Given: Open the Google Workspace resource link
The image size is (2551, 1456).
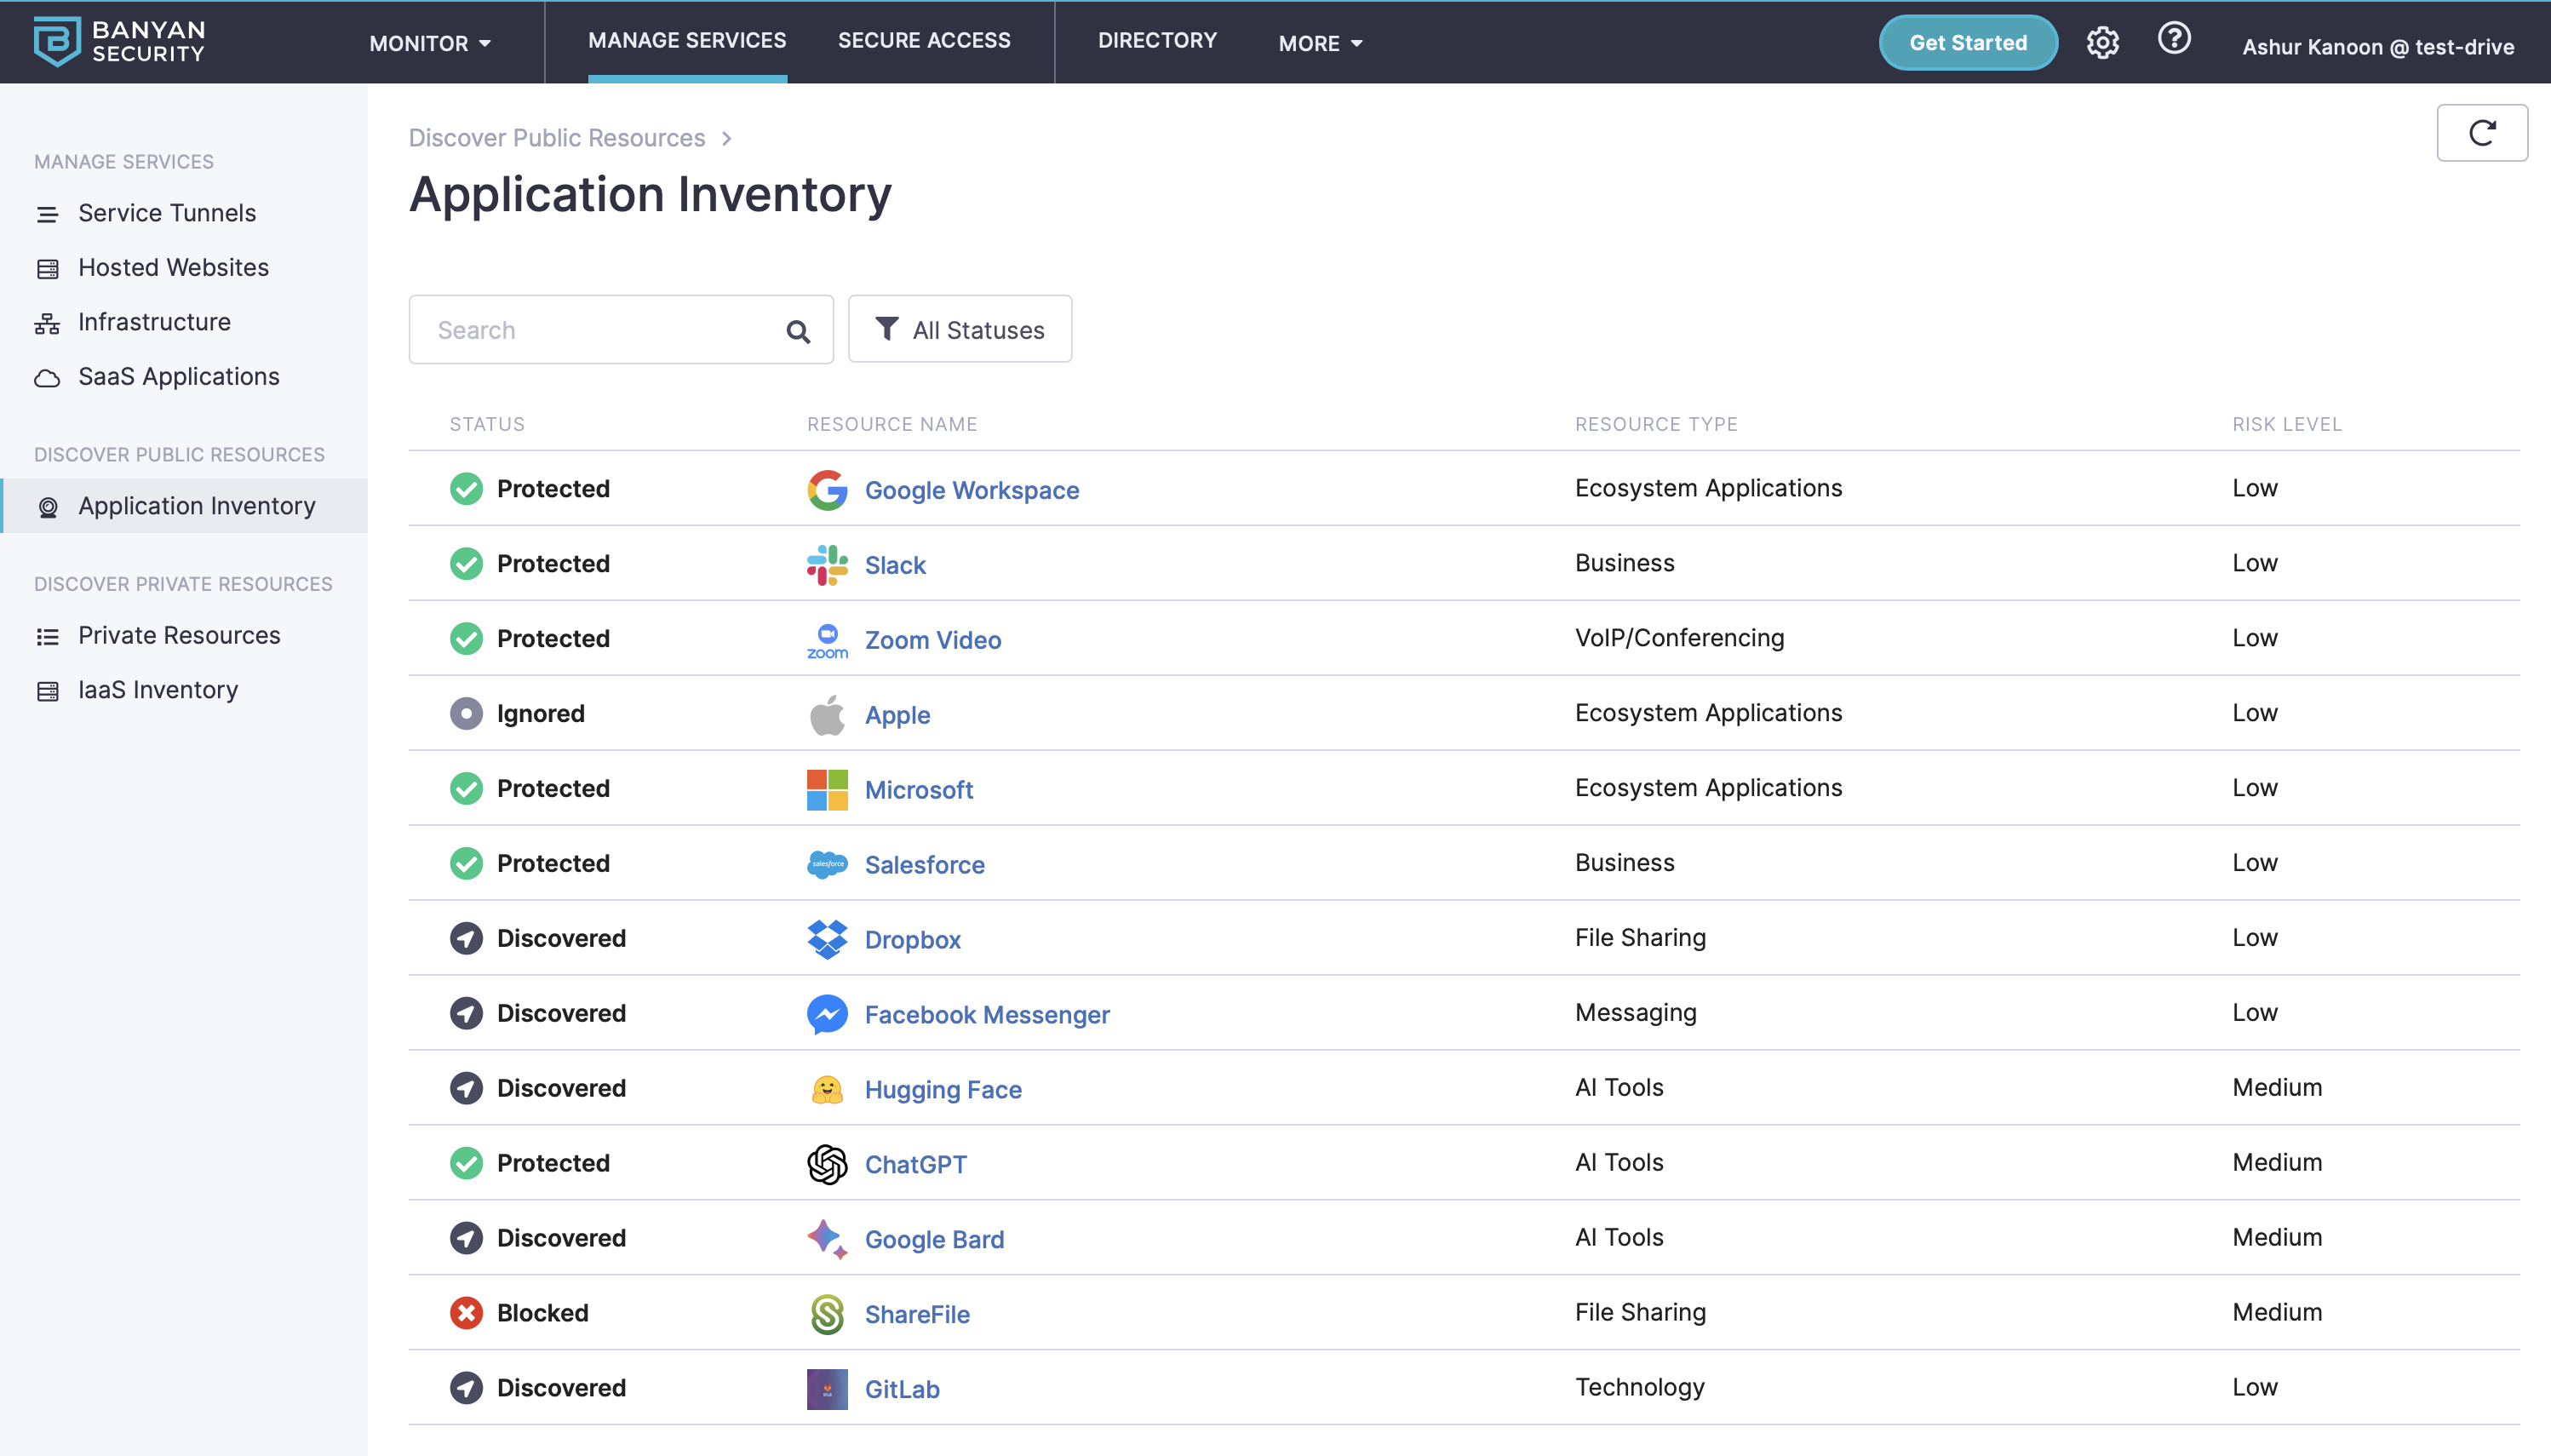Looking at the screenshot, I should pos(971,490).
